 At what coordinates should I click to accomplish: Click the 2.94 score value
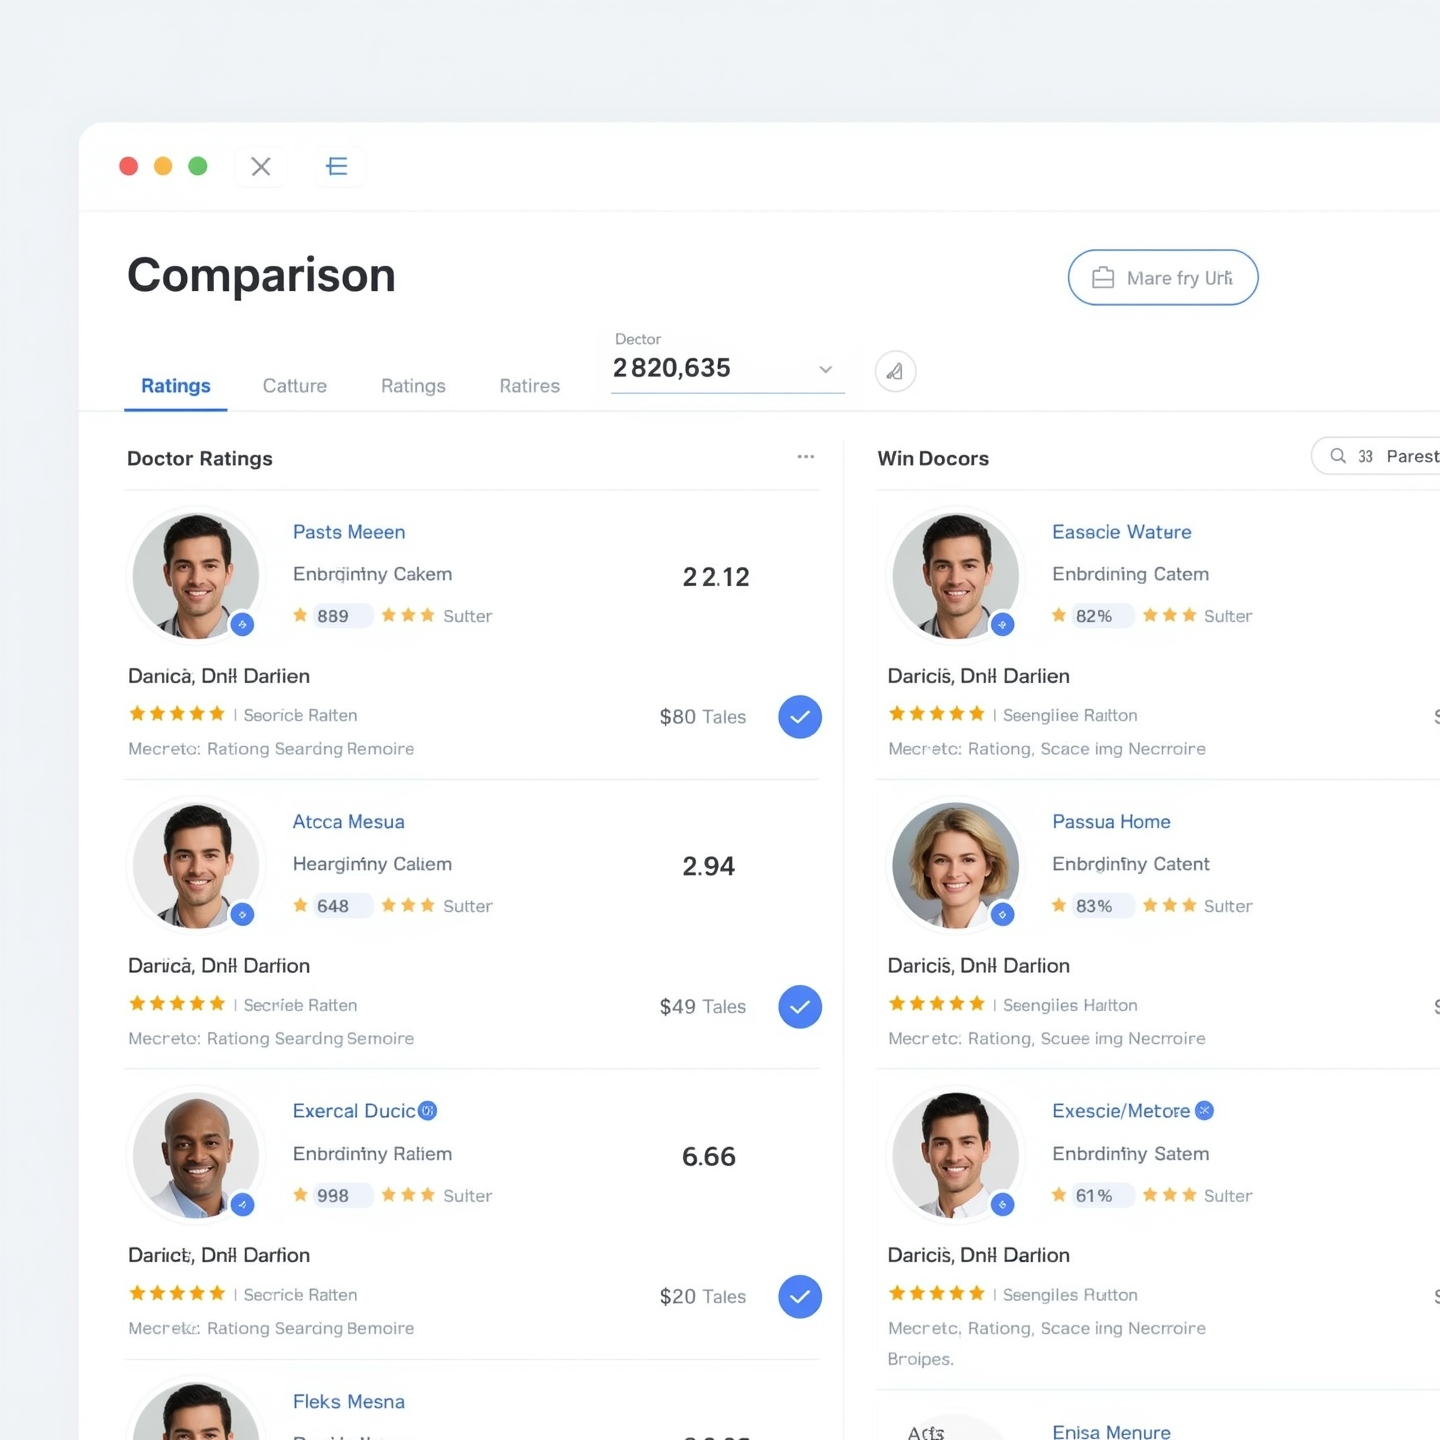[x=708, y=867]
